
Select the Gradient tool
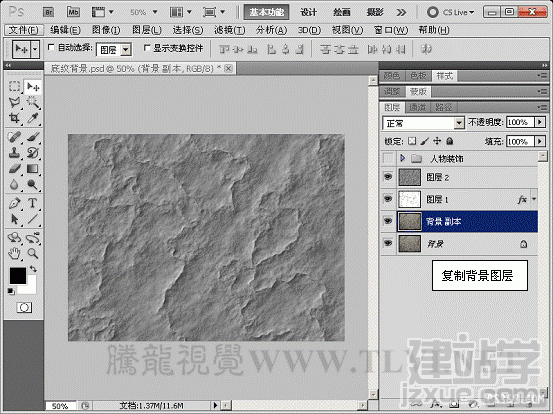click(32, 169)
